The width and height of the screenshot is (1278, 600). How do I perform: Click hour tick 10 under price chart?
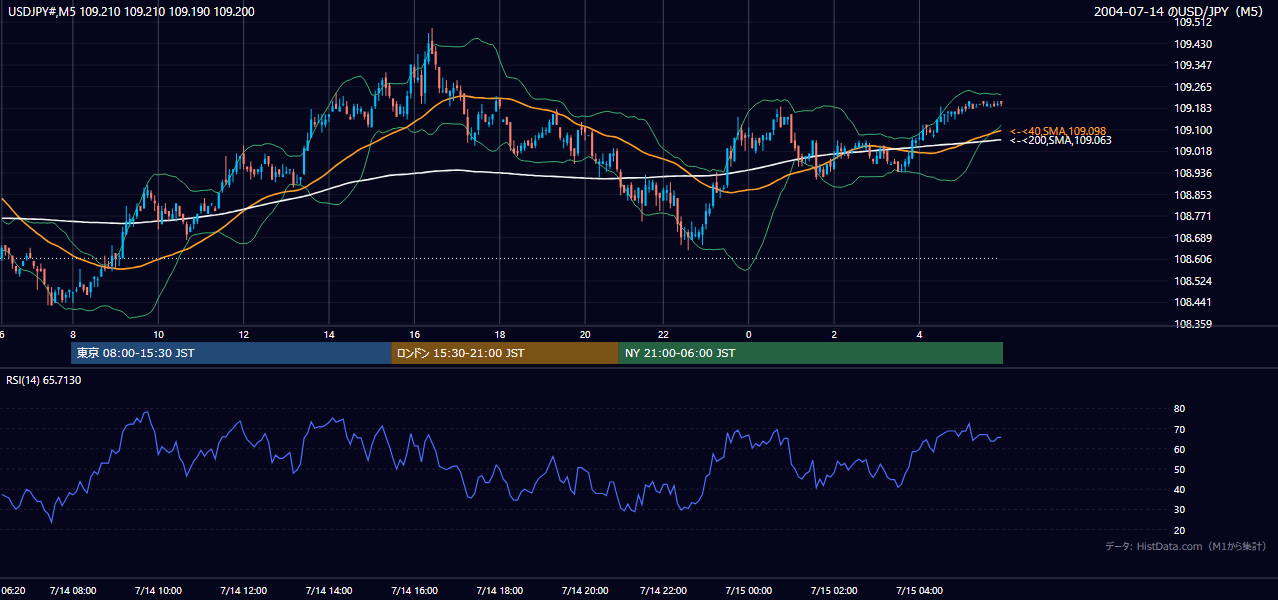[x=158, y=334]
